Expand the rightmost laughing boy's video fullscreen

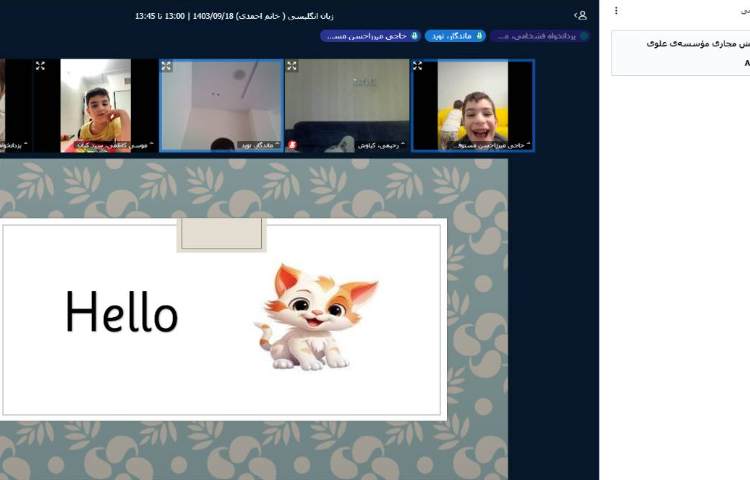click(x=418, y=66)
